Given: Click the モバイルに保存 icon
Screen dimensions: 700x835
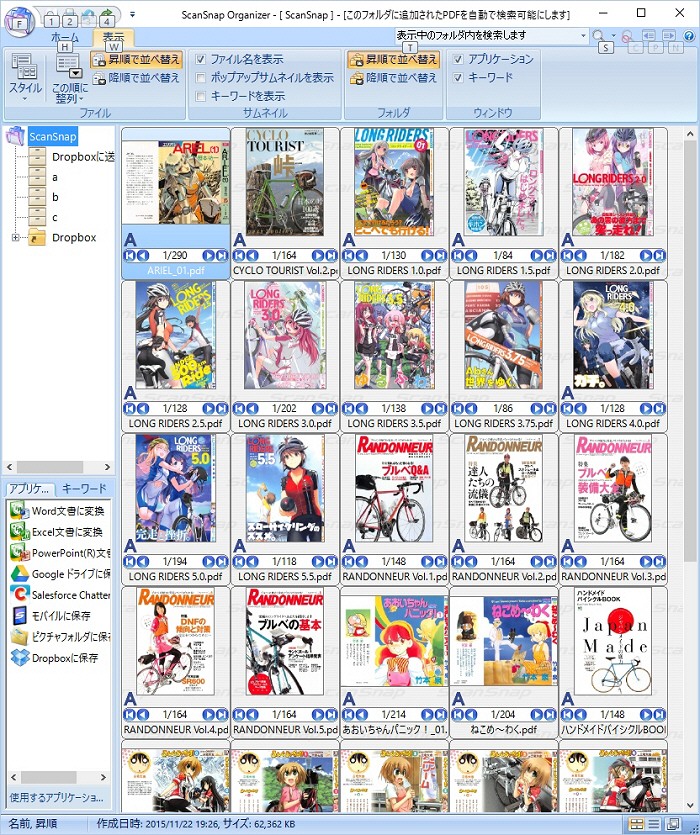Looking at the screenshot, I should click(x=19, y=616).
